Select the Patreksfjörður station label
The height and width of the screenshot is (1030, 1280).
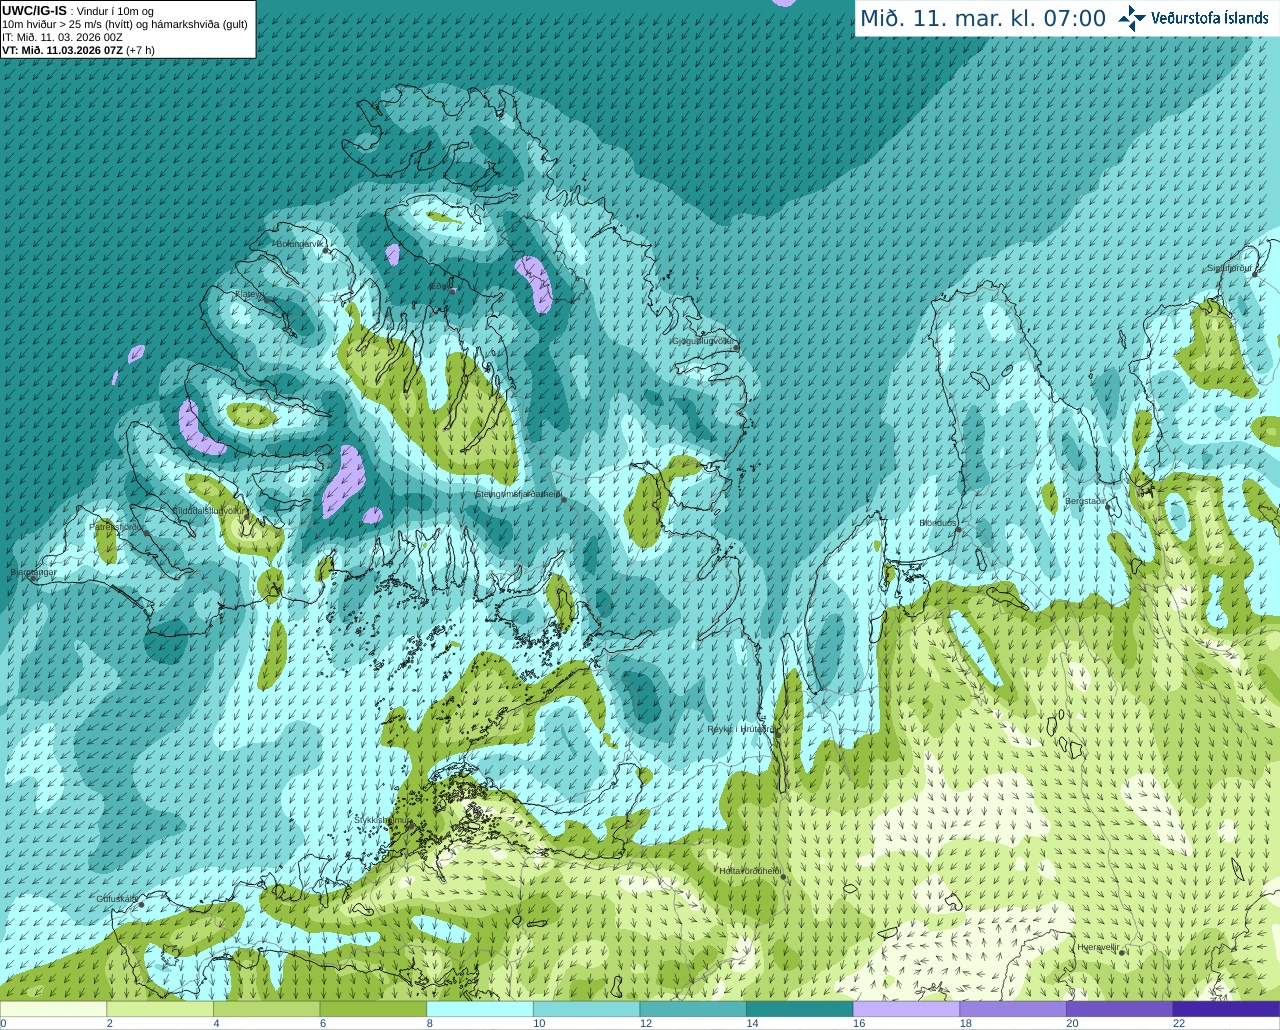(x=116, y=526)
